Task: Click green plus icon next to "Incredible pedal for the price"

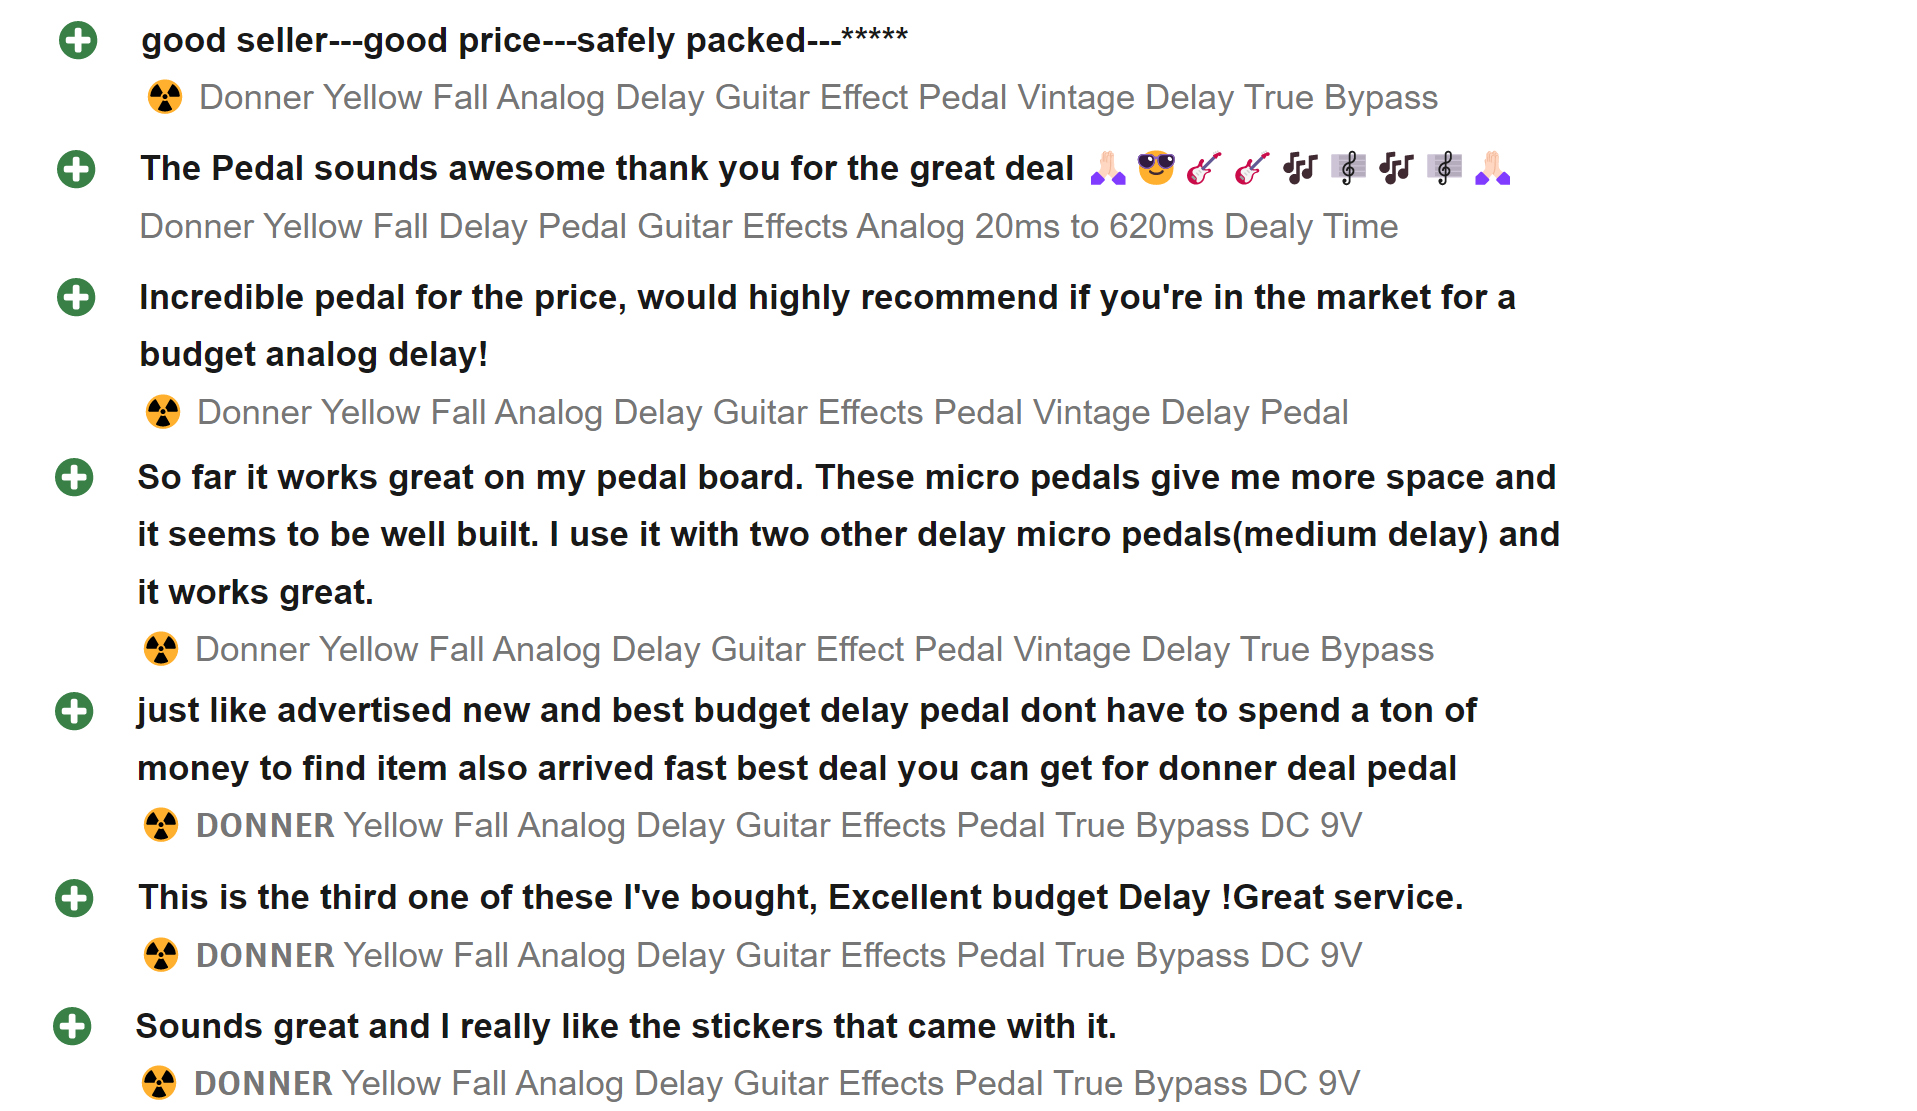Action: (76, 297)
